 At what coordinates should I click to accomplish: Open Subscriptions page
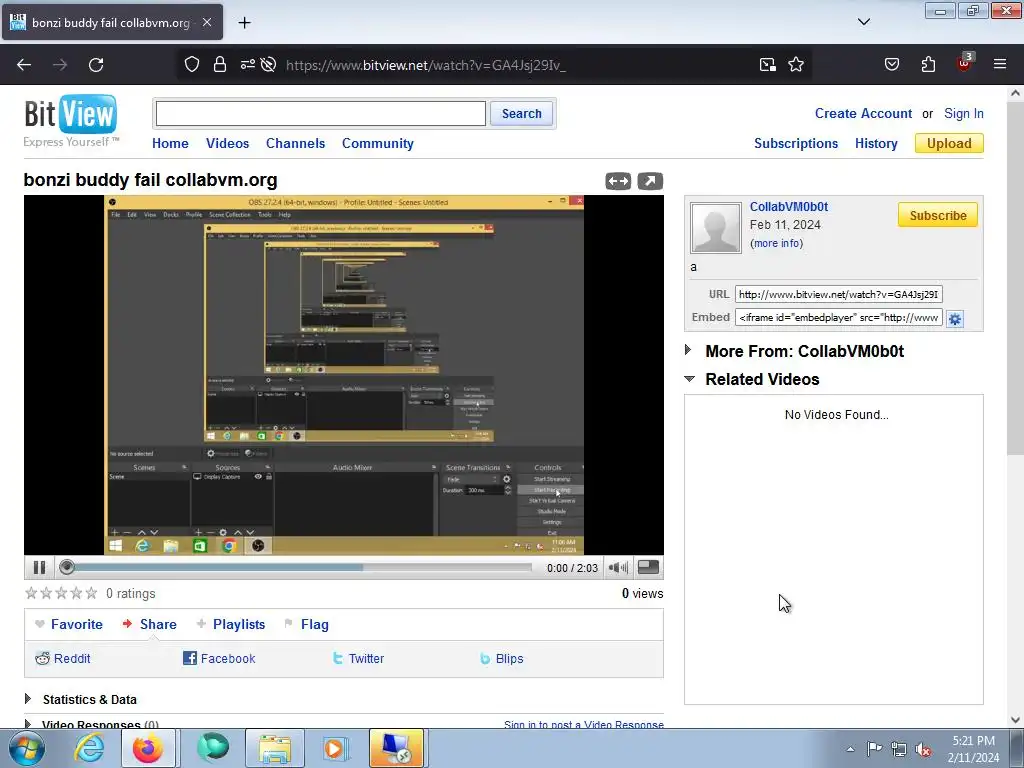pyautogui.click(x=795, y=143)
